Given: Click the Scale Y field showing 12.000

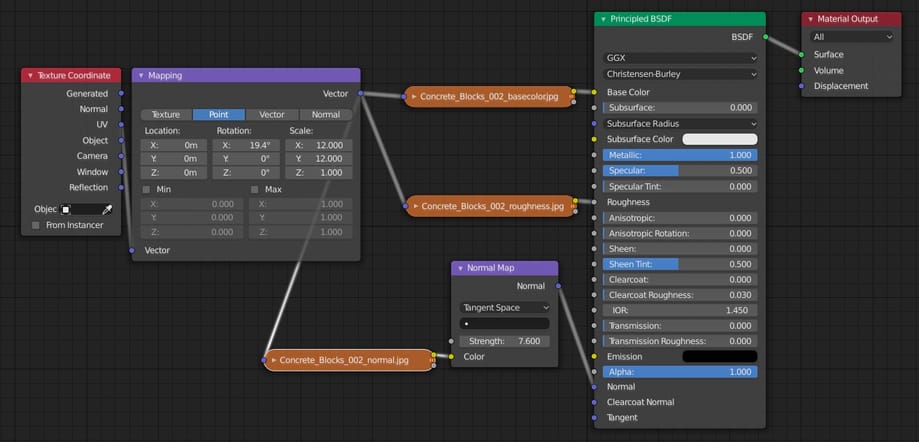Looking at the screenshot, I should 318,159.
